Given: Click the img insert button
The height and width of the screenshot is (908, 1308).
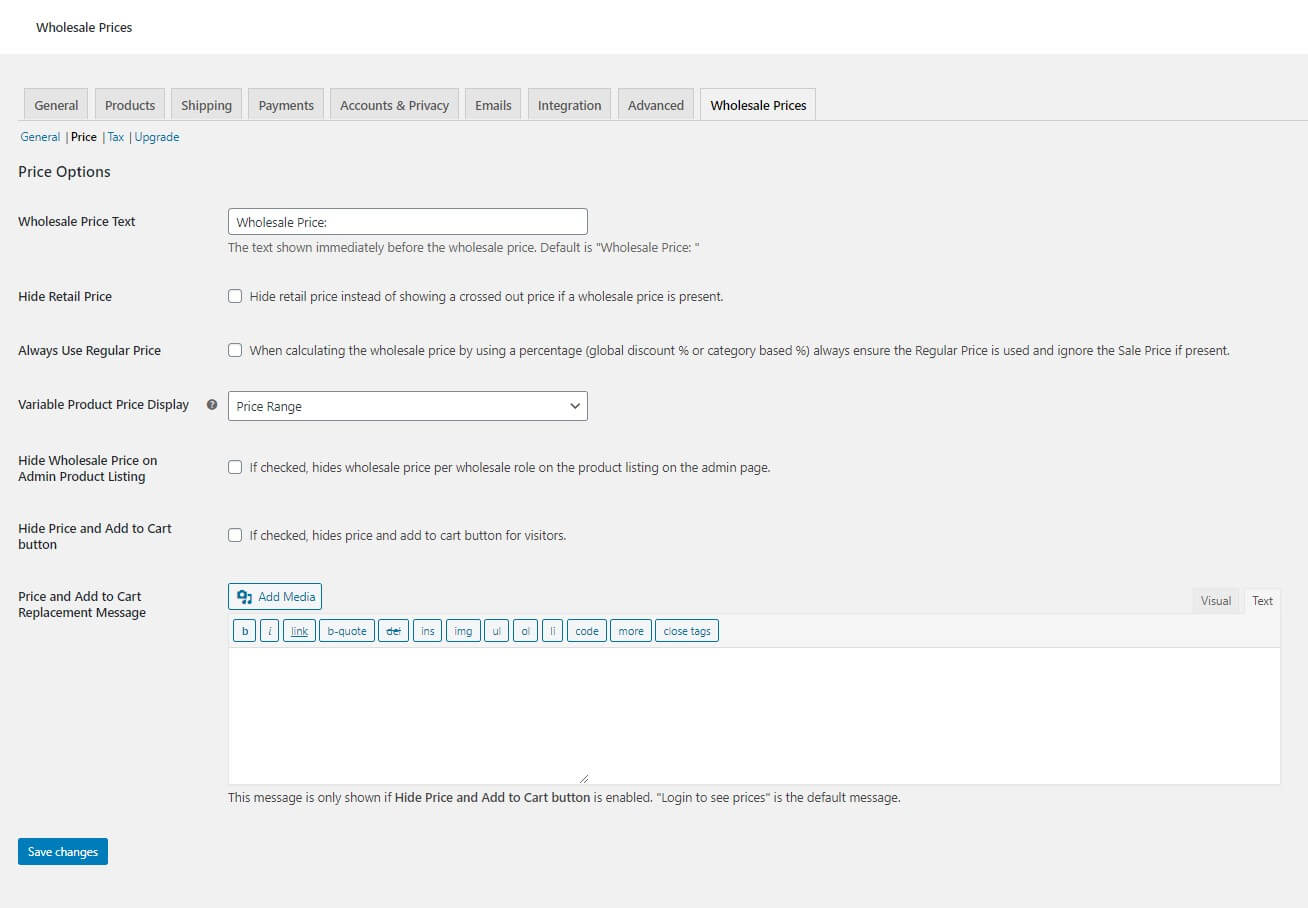Looking at the screenshot, I should click(x=462, y=631).
